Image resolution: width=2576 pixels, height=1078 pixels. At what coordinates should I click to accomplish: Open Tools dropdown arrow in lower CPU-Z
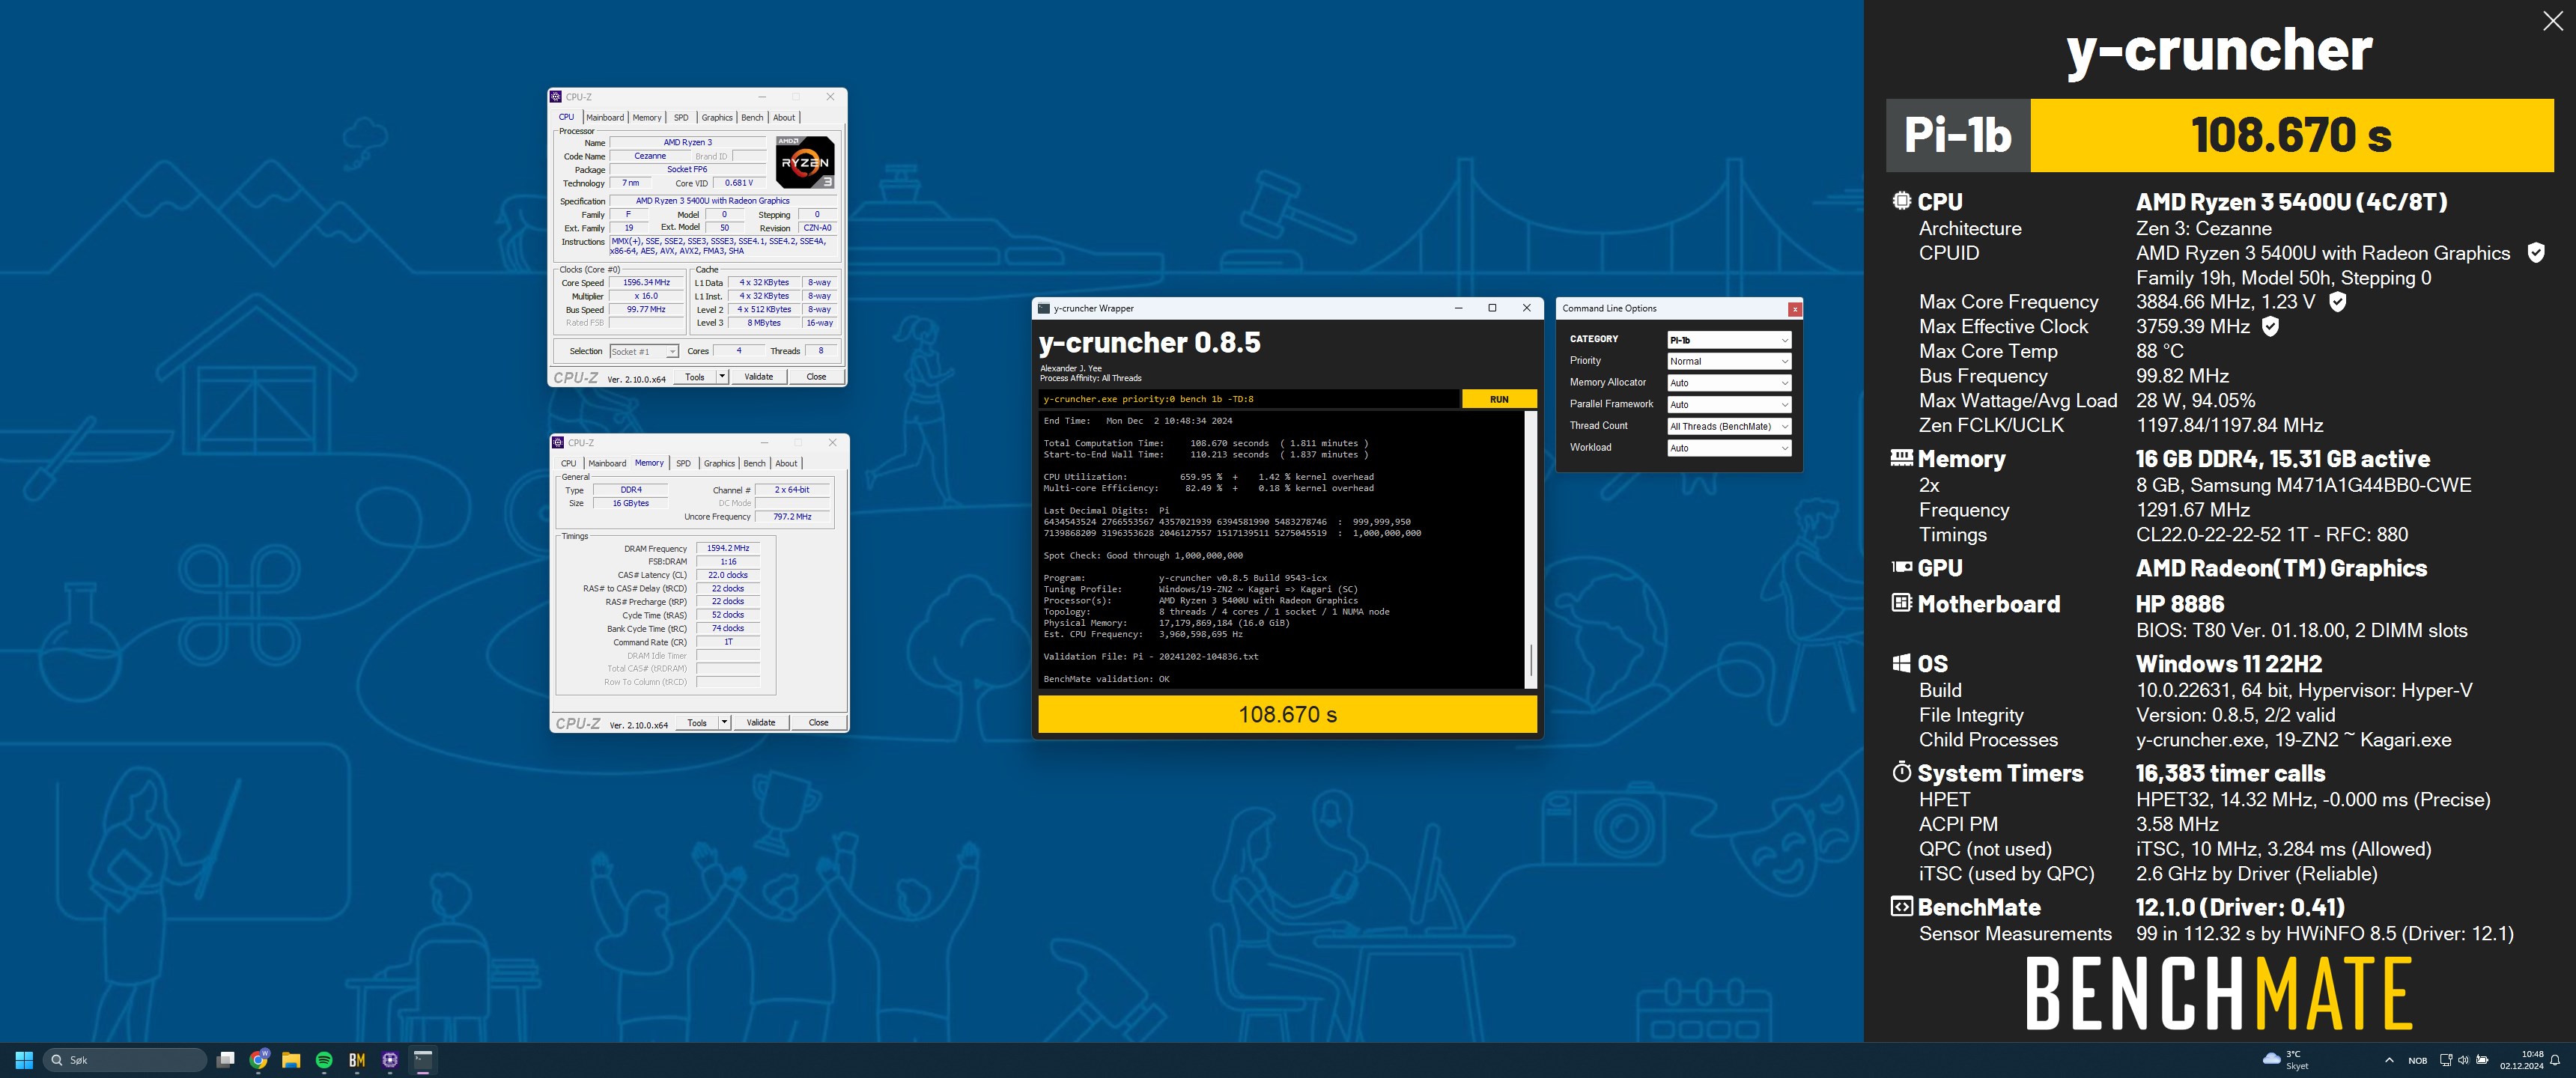[724, 723]
